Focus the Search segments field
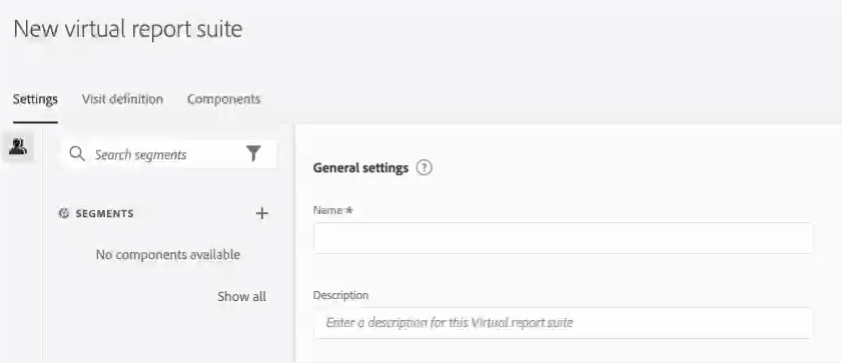This screenshot has height=363, width=842. 168,155
